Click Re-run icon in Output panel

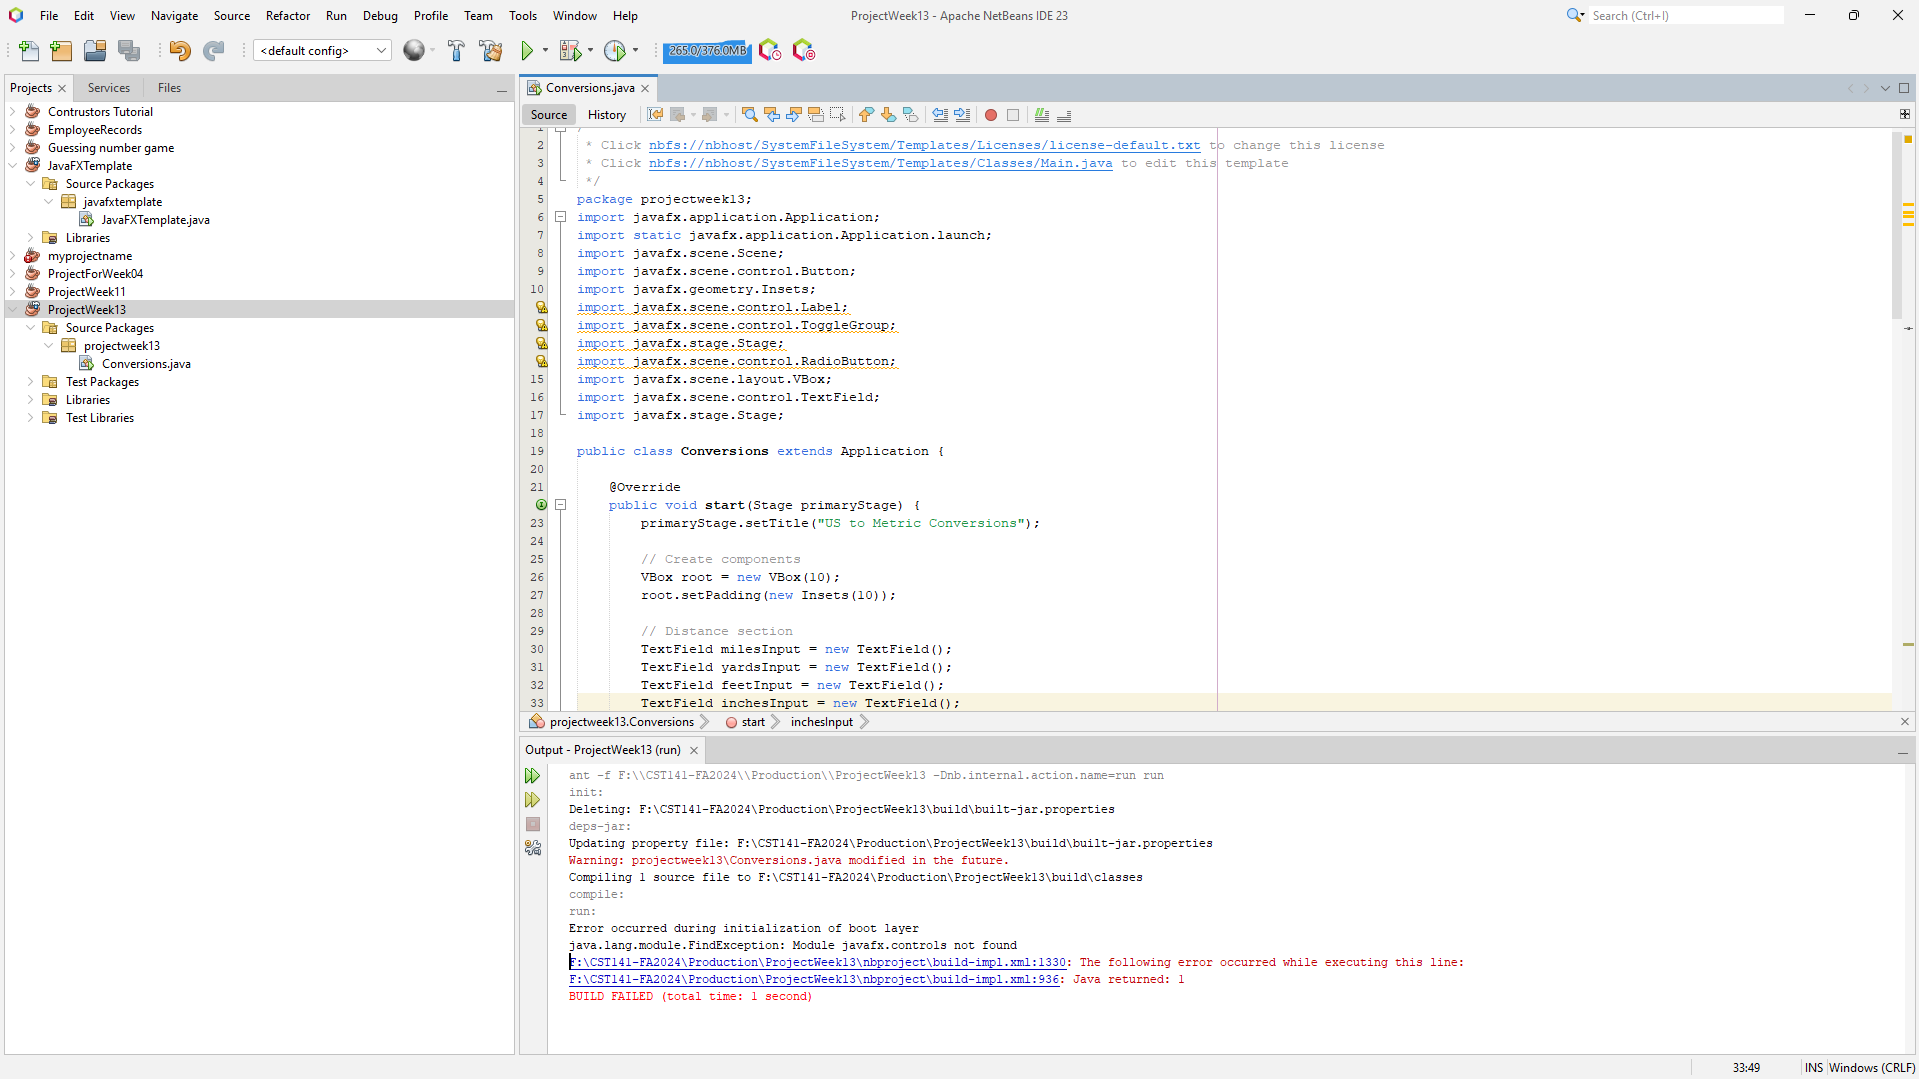coord(532,776)
